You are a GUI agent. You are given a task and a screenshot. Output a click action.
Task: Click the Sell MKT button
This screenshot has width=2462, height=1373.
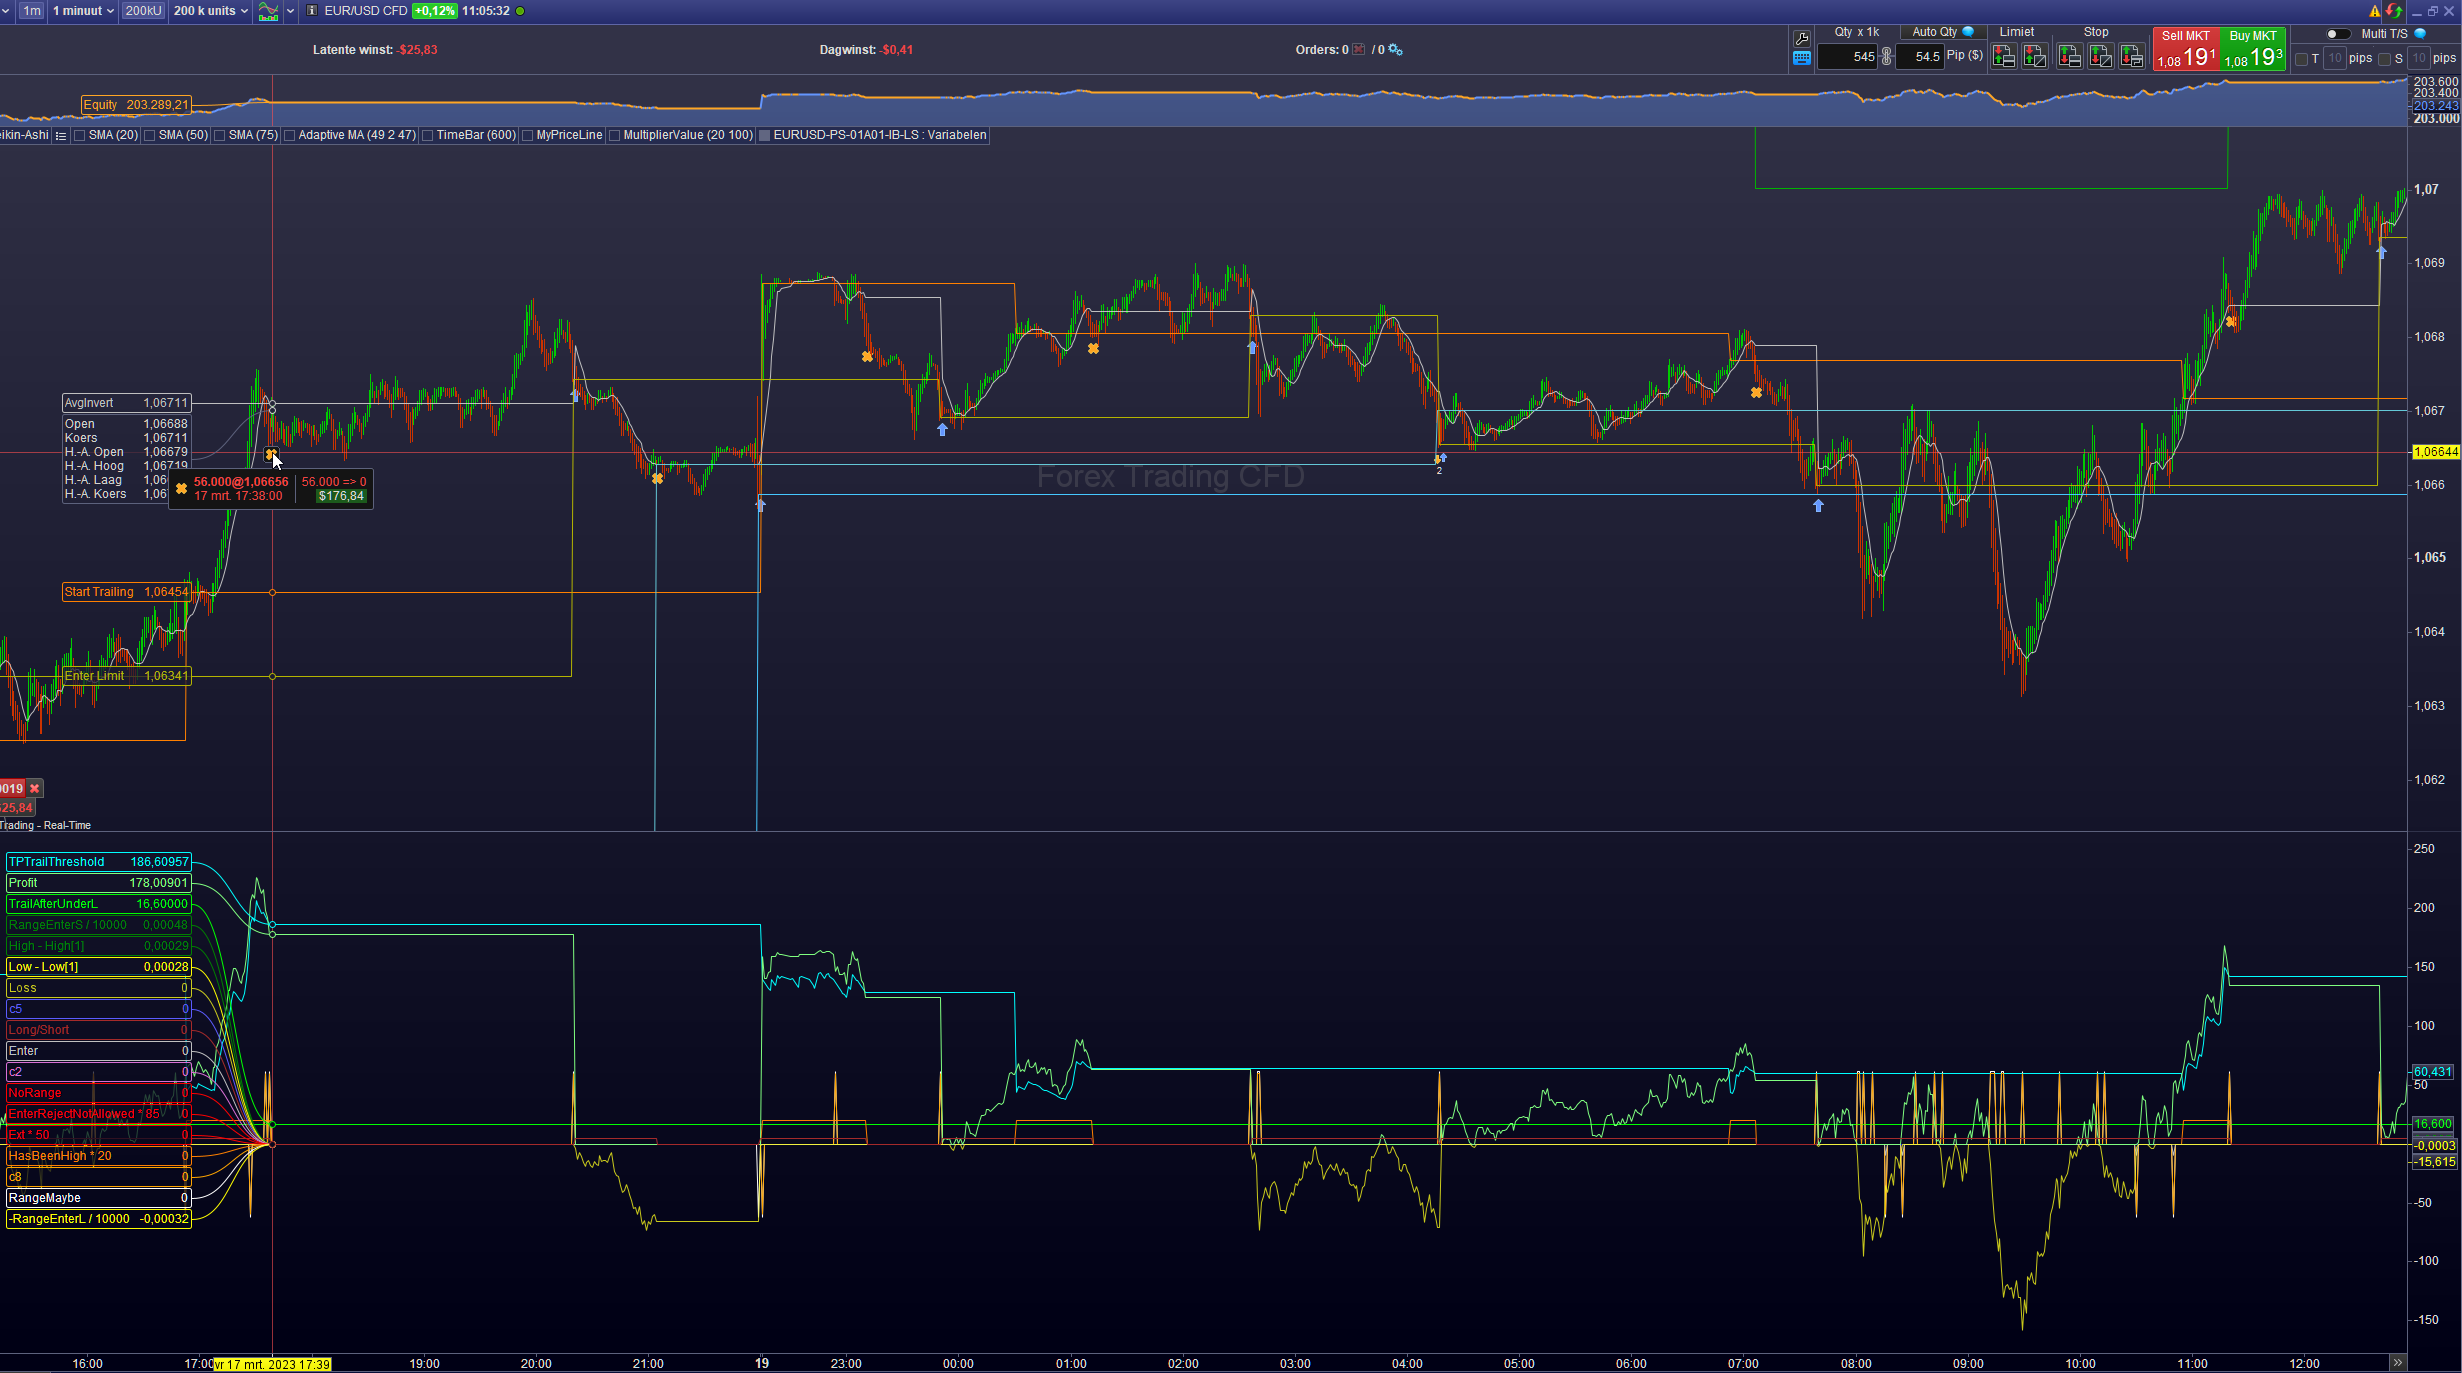coord(2186,50)
